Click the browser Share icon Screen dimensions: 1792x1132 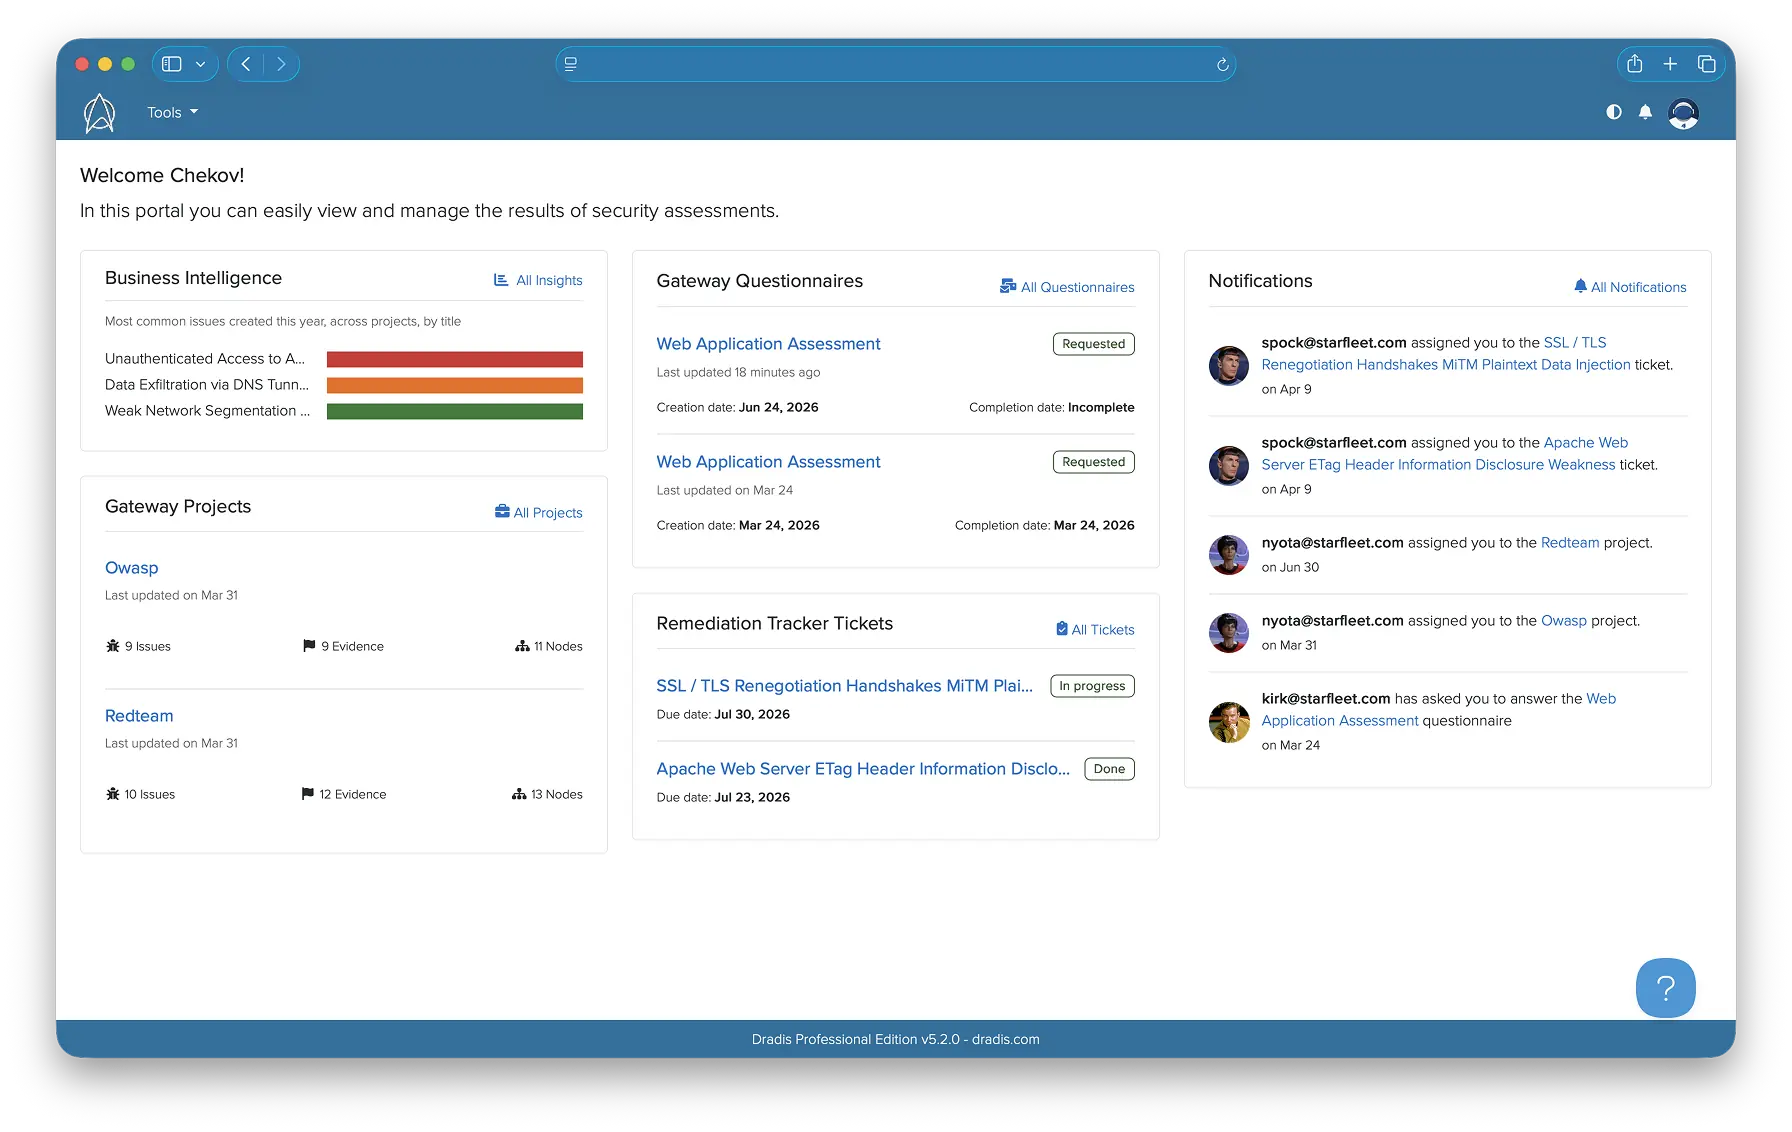coord(1634,64)
